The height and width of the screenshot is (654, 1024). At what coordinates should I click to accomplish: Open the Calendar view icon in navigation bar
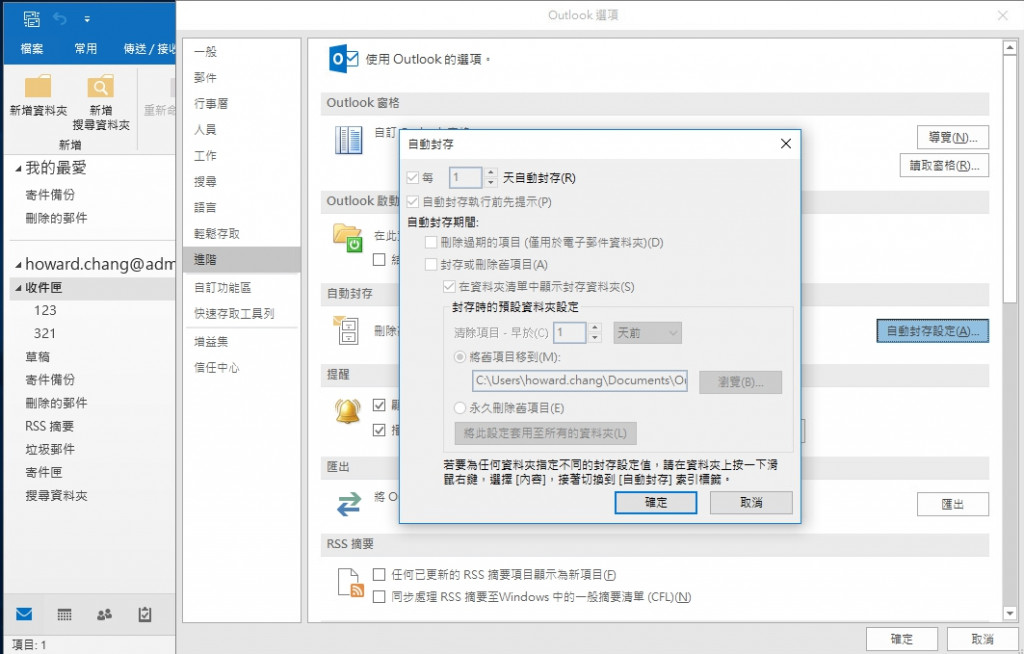coord(64,614)
